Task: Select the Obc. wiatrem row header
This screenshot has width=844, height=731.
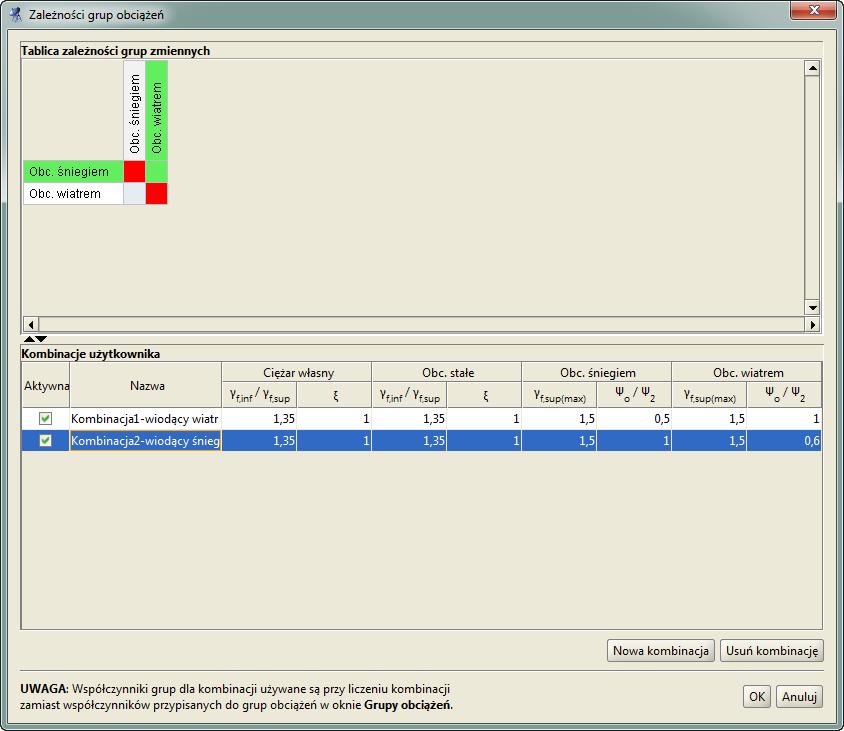Action: tap(73, 194)
